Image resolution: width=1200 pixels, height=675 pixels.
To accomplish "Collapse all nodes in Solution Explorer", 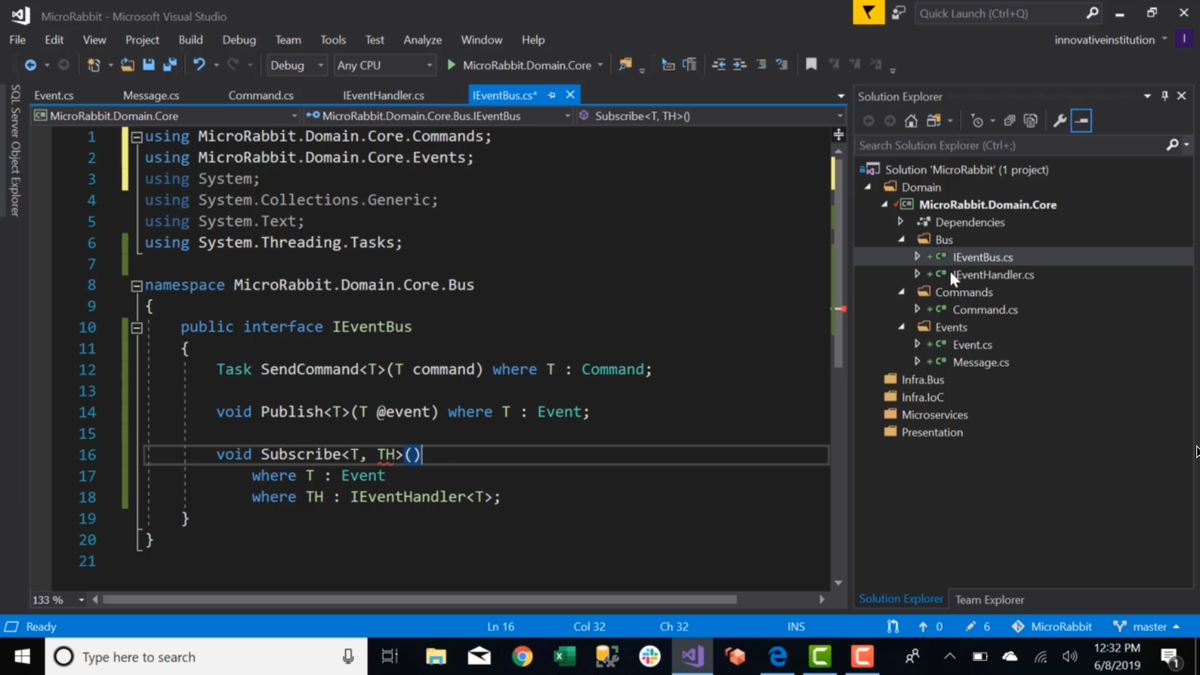I will 1009,121.
